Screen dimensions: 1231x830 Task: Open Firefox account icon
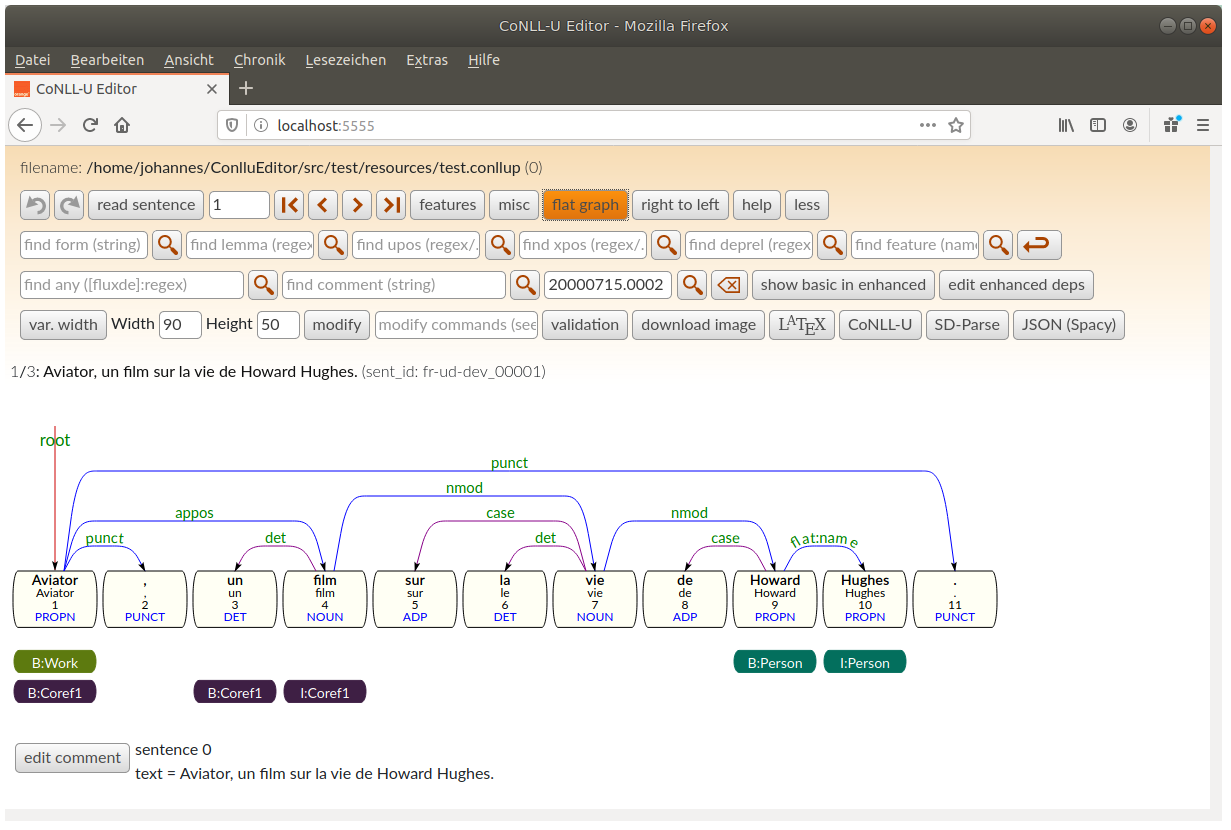1130,125
